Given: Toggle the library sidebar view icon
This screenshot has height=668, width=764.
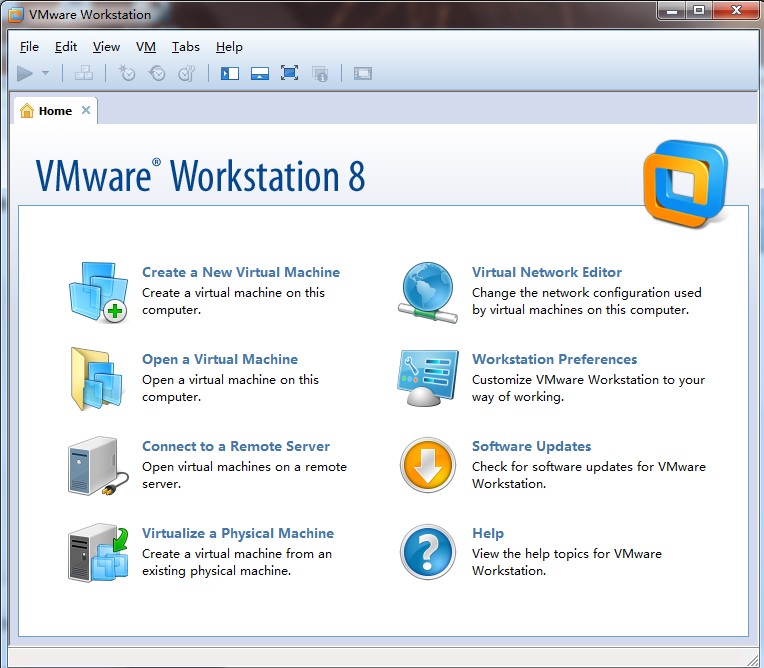Looking at the screenshot, I should point(229,74).
